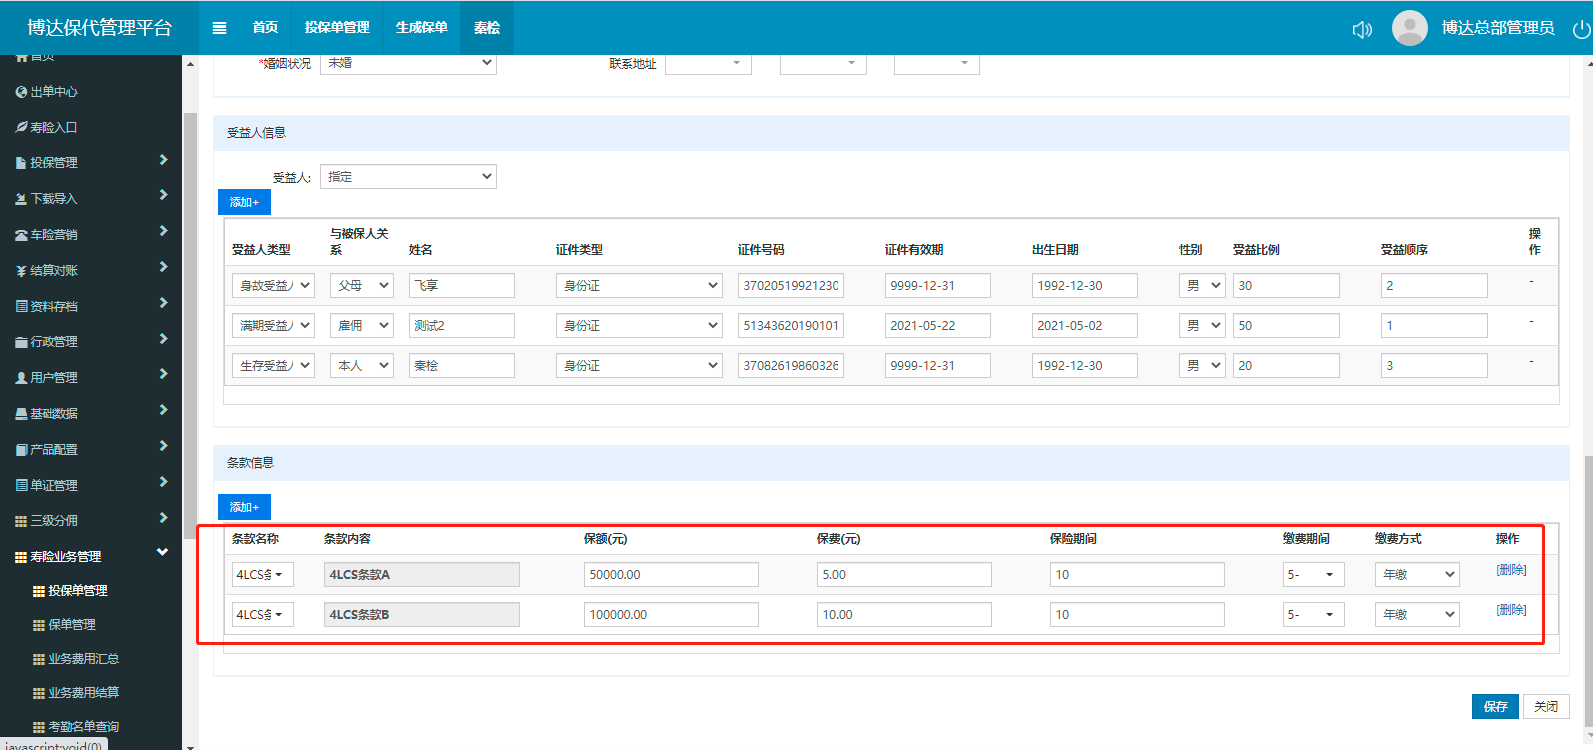Viewport: 1593px width, 750px height.
Task: Expand the 产品配置 menu chevron
Action: click(x=163, y=446)
